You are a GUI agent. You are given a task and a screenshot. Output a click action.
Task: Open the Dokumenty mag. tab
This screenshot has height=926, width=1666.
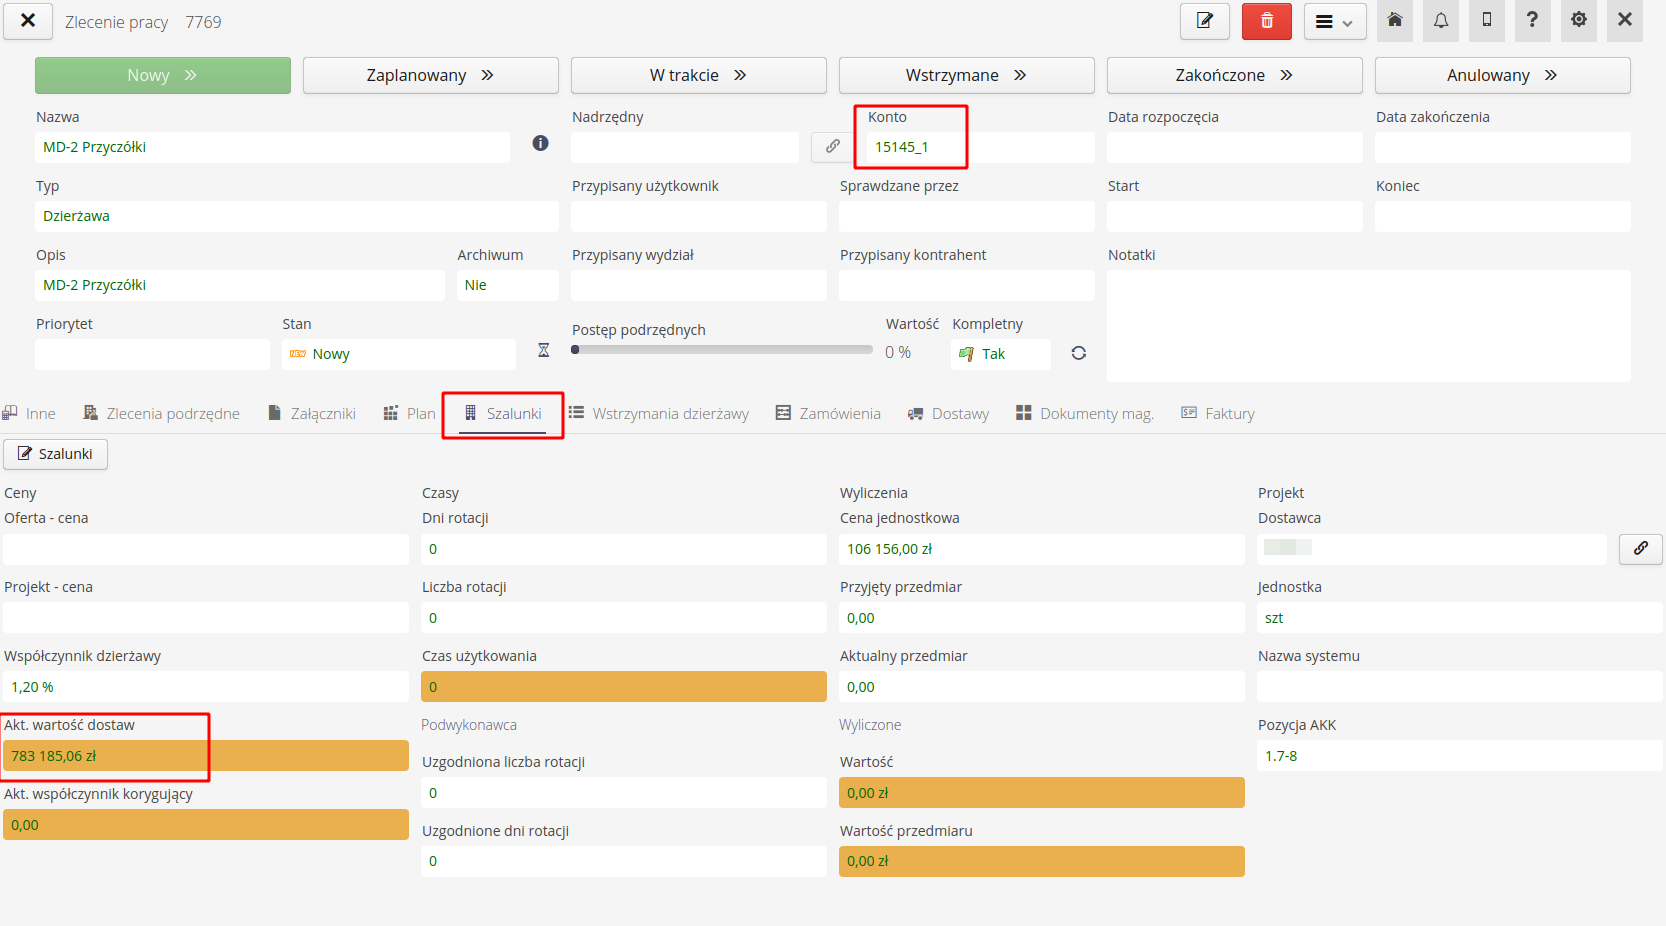[1085, 414]
